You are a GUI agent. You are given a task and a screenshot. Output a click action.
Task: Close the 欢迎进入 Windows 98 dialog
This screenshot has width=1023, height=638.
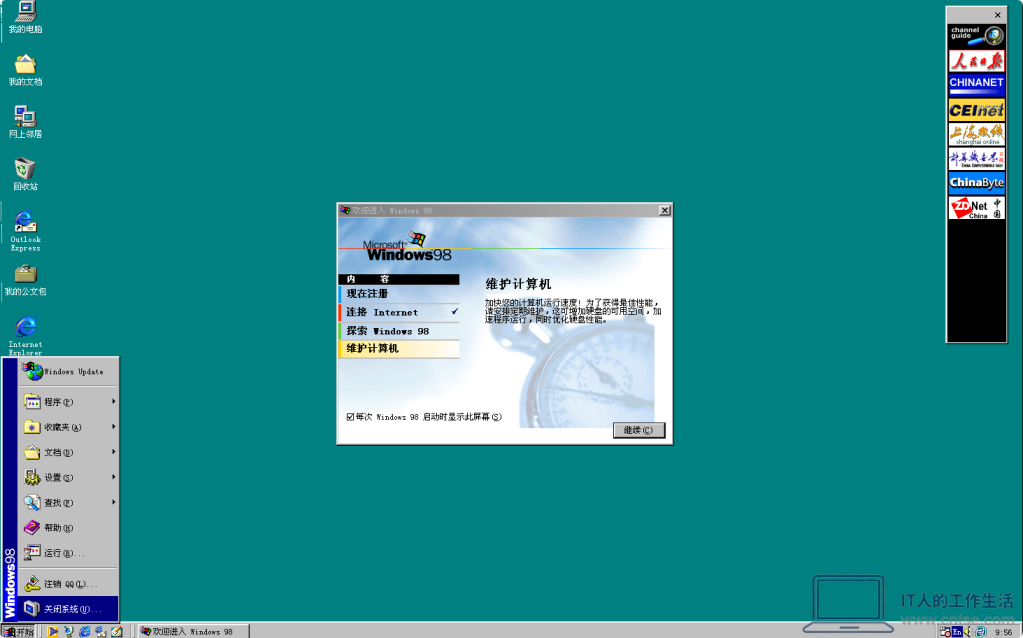[664, 210]
